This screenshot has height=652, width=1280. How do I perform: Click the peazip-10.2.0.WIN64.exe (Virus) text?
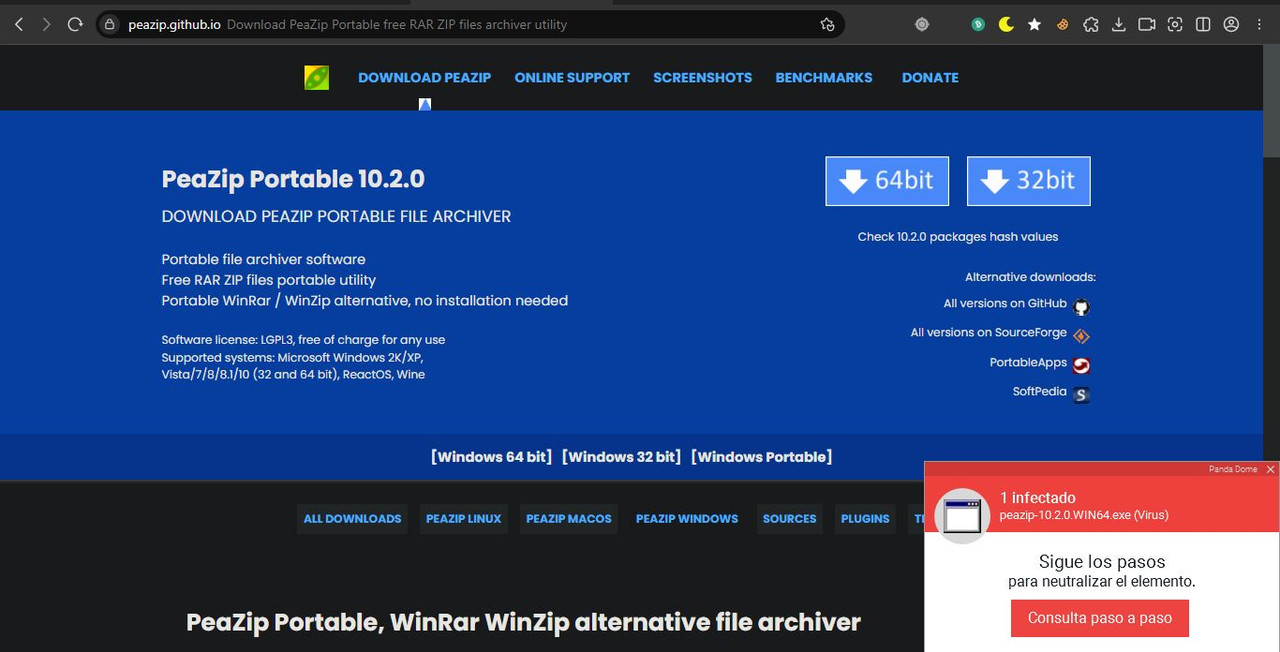click(x=1084, y=515)
